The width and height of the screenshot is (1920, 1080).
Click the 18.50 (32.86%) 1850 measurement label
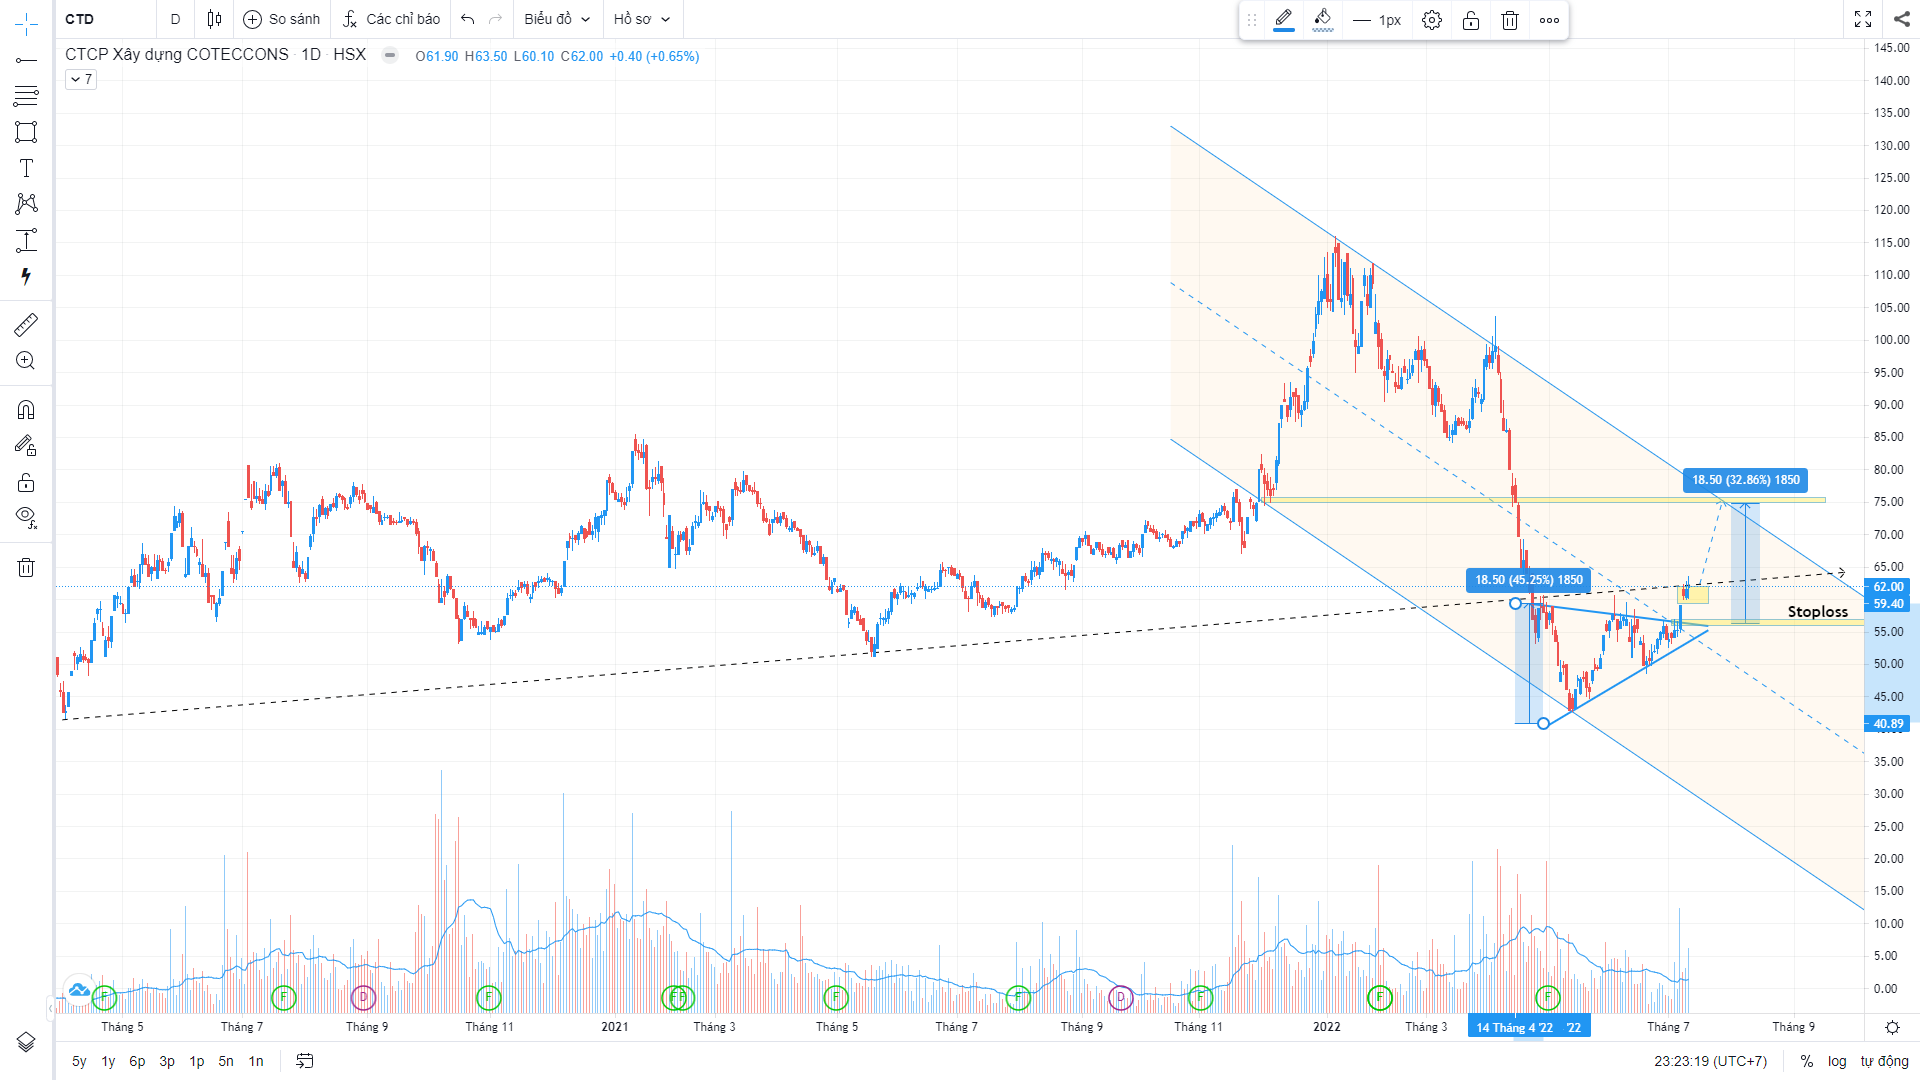tap(1745, 480)
